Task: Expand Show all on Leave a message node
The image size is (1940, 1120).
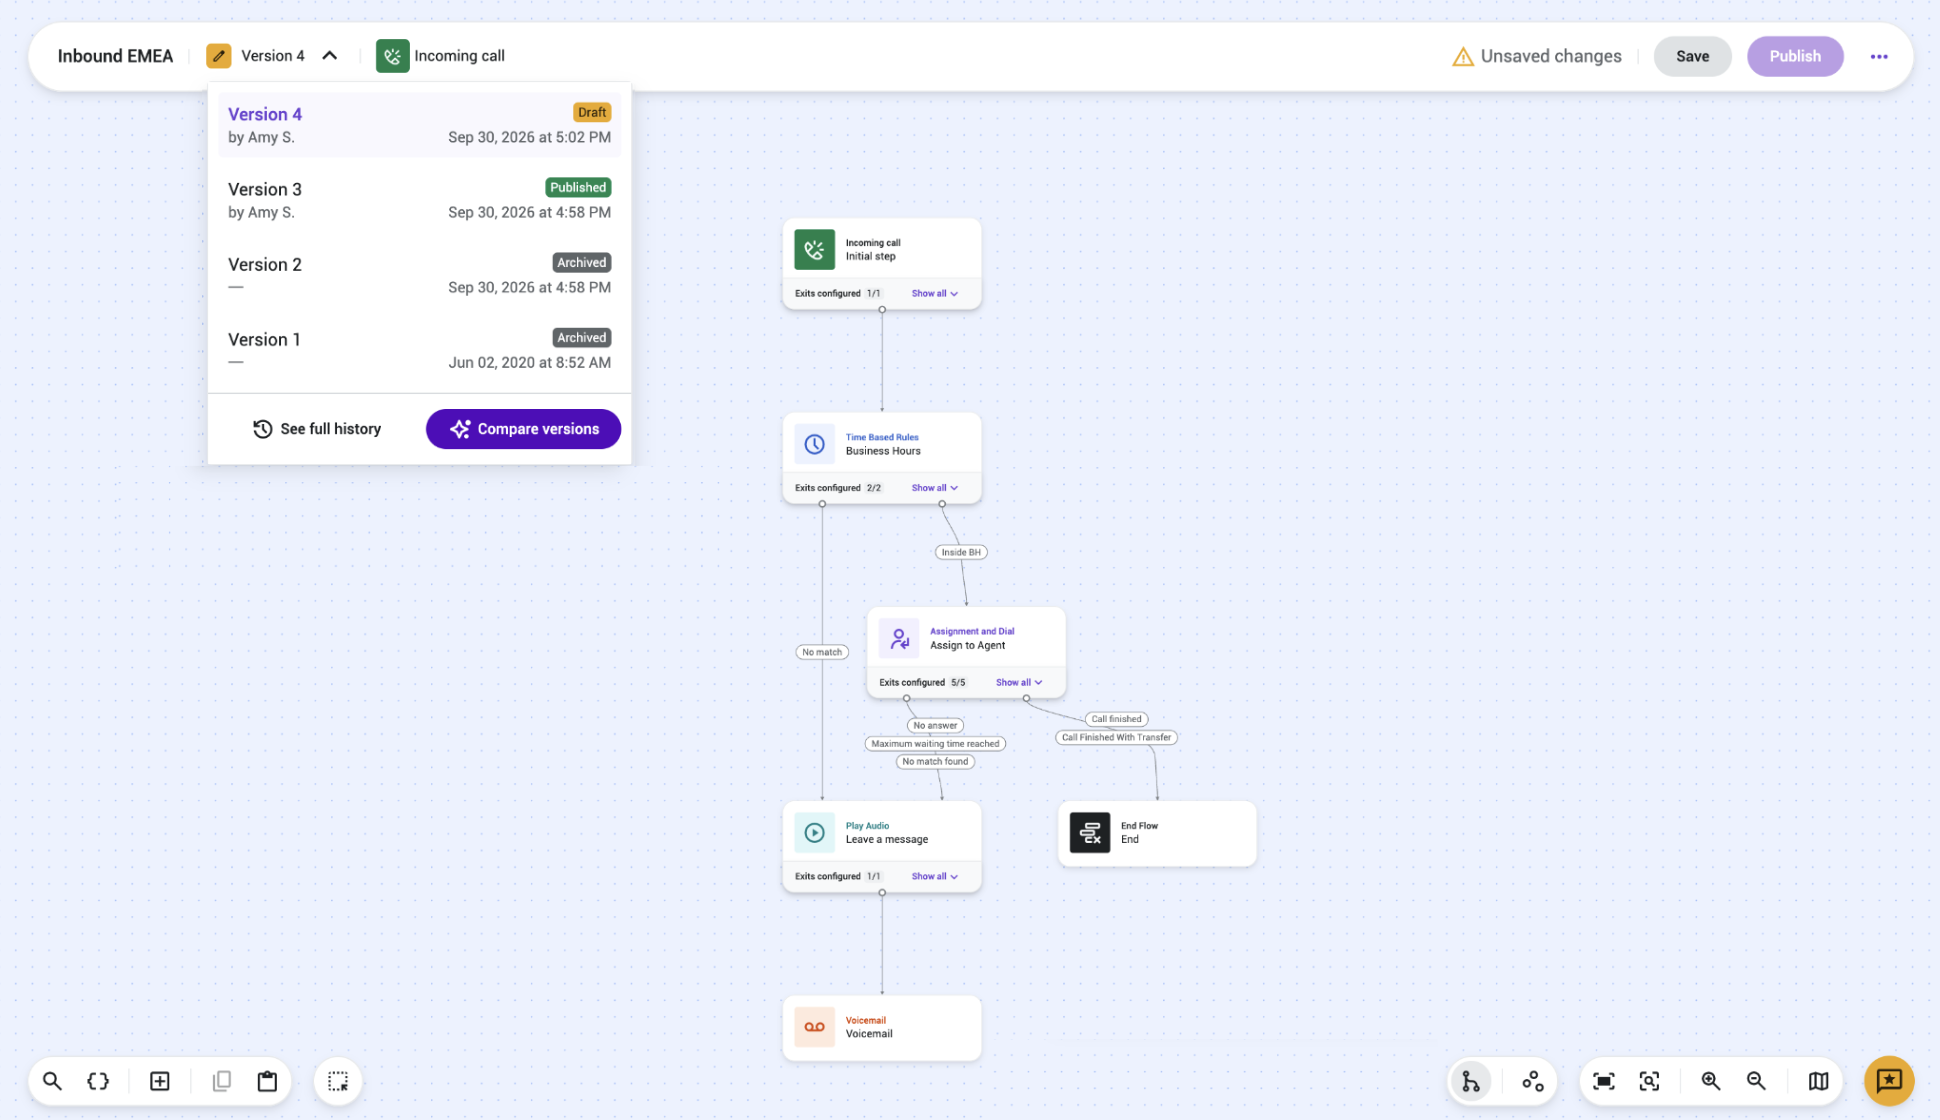Action: (934, 876)
